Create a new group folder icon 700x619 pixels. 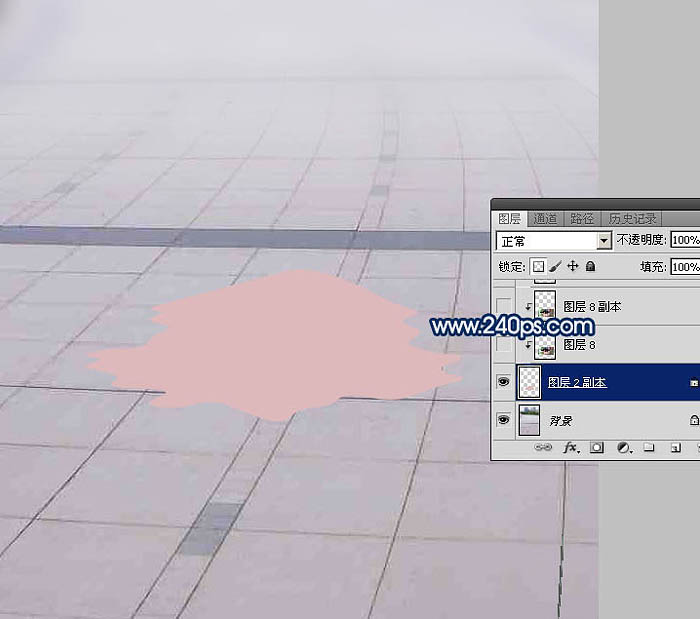click(649, 447)
